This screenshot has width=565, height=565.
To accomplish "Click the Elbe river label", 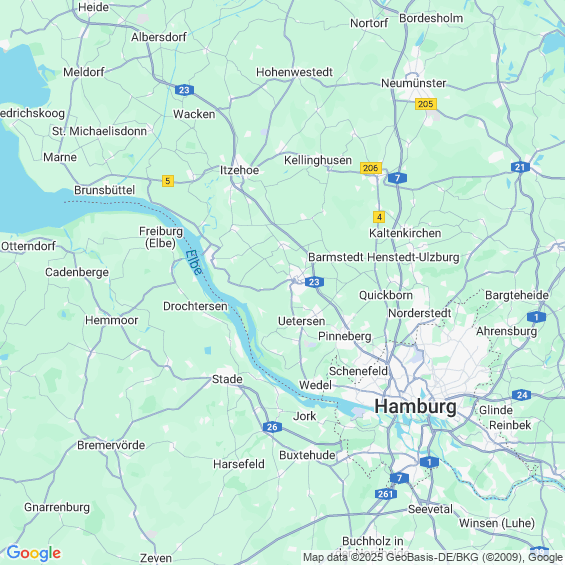I will pyautogui.click(x=194, y=263).
